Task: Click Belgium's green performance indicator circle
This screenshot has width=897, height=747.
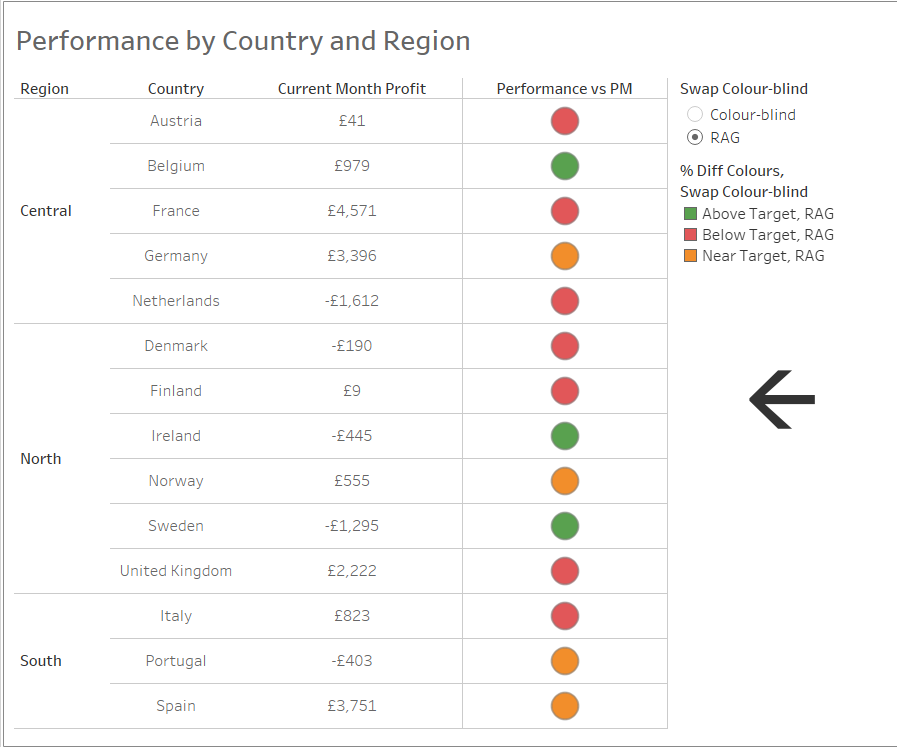Action: click(565, 166)
